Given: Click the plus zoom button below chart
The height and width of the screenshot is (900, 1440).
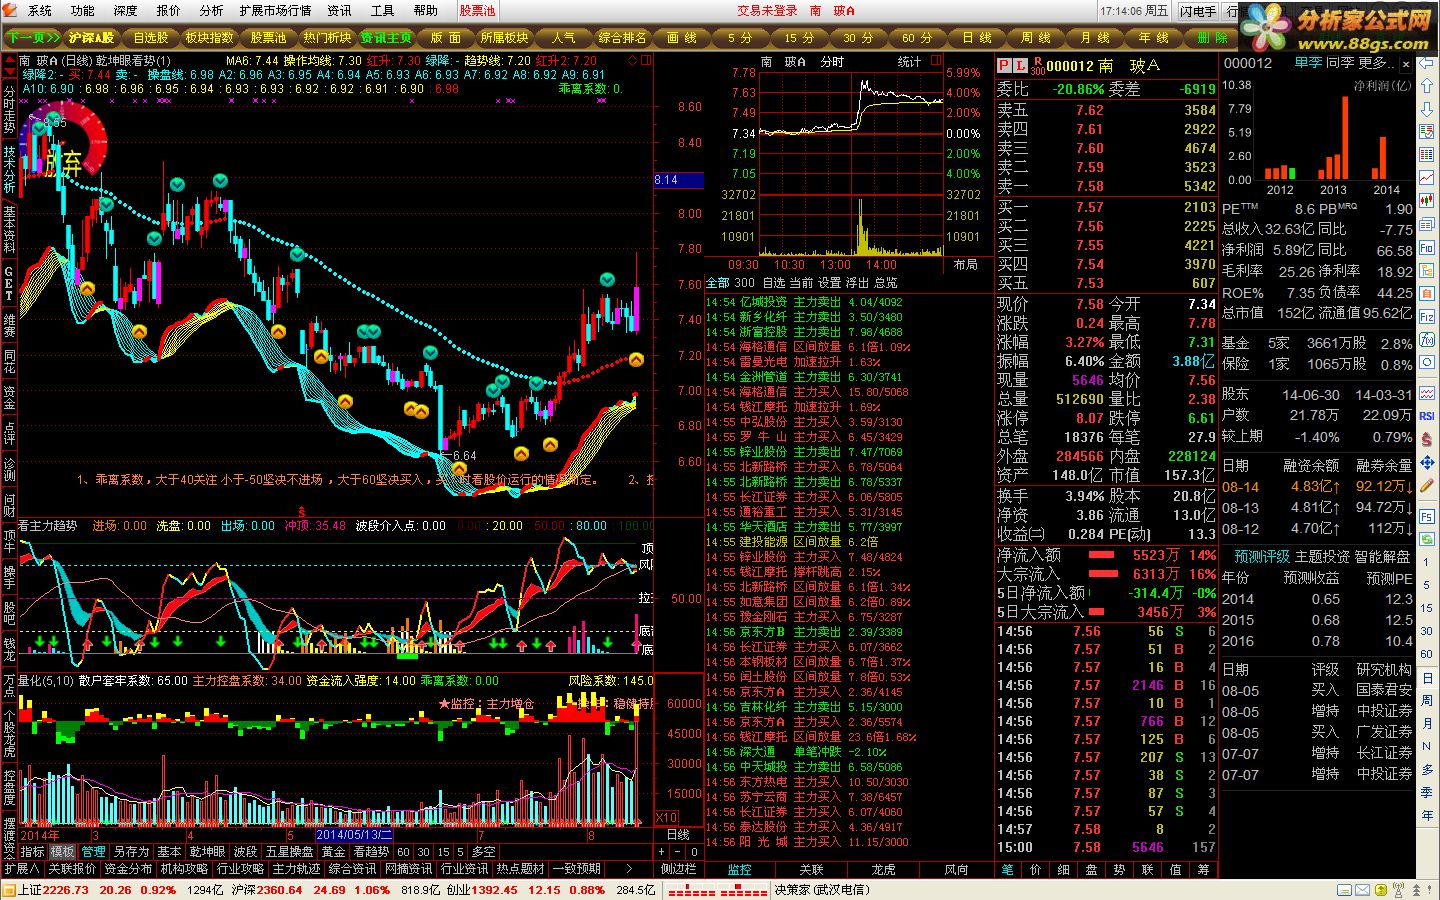Looking at the screenshot, I should (x=661, y=852).
